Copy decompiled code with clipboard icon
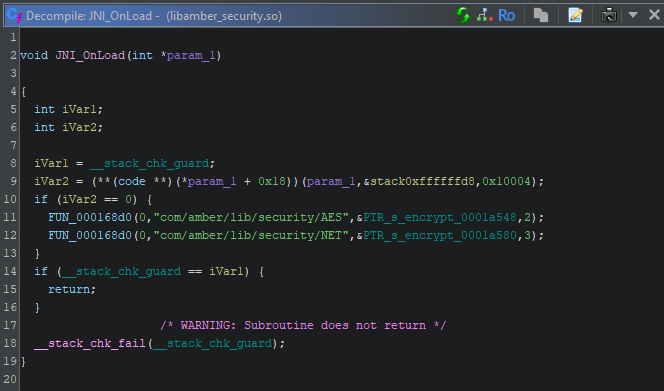 (541, 15)
